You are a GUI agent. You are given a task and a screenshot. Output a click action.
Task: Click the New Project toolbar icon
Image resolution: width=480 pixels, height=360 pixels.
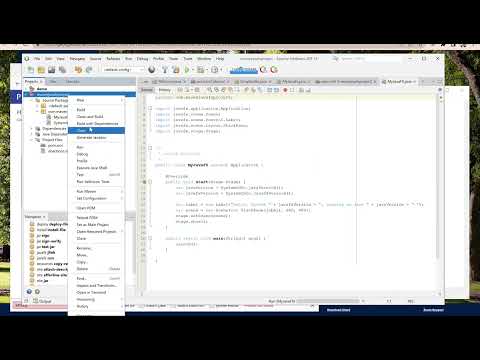pos(41,70)
